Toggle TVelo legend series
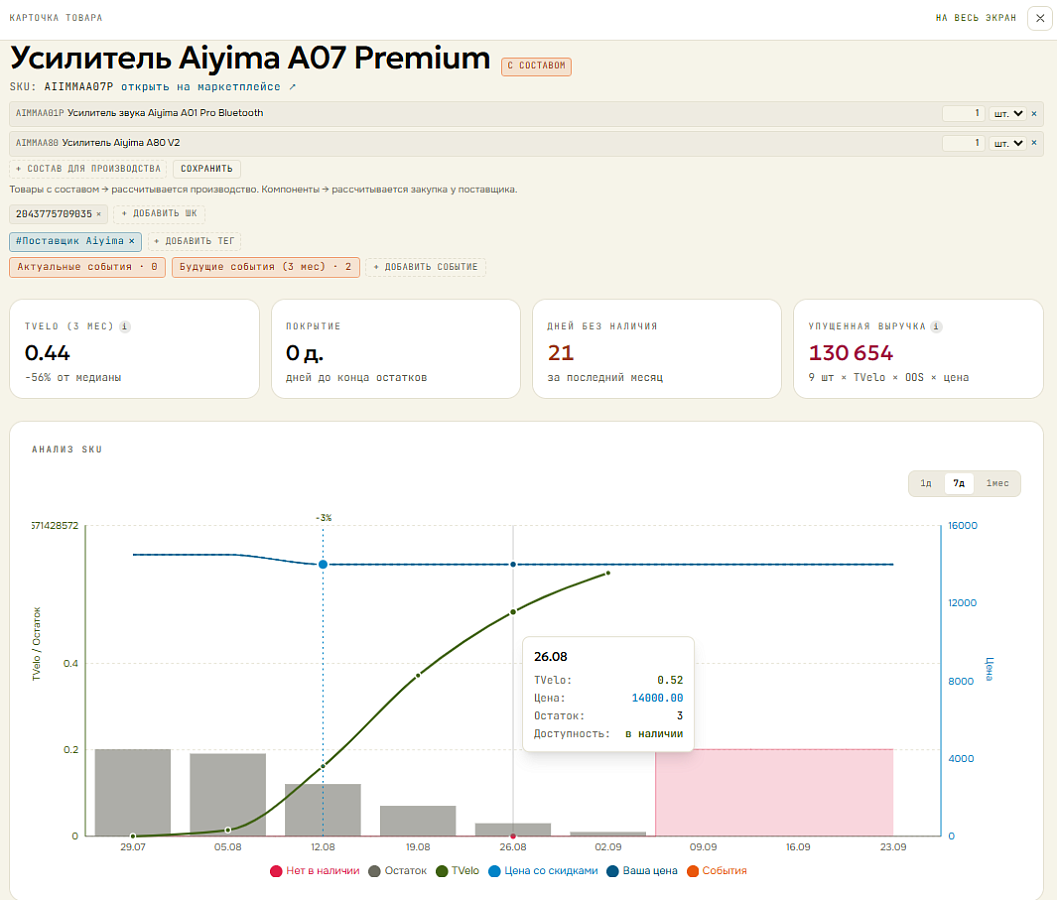This screenshot has width=1057, height=900. 457,871
